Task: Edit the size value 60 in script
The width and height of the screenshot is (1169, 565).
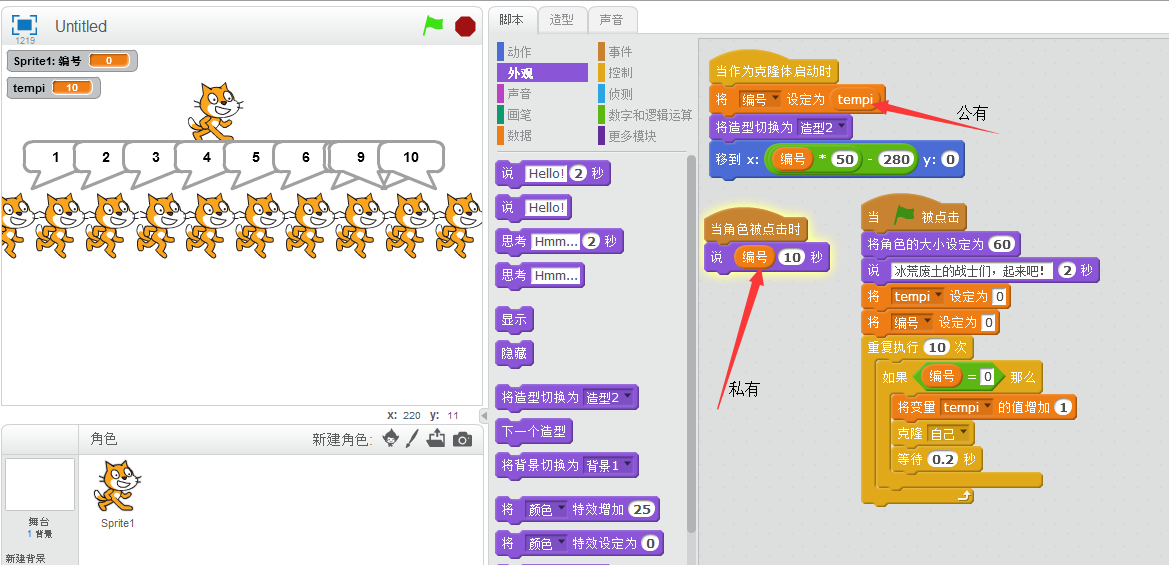Action: tap(1001, 244)
